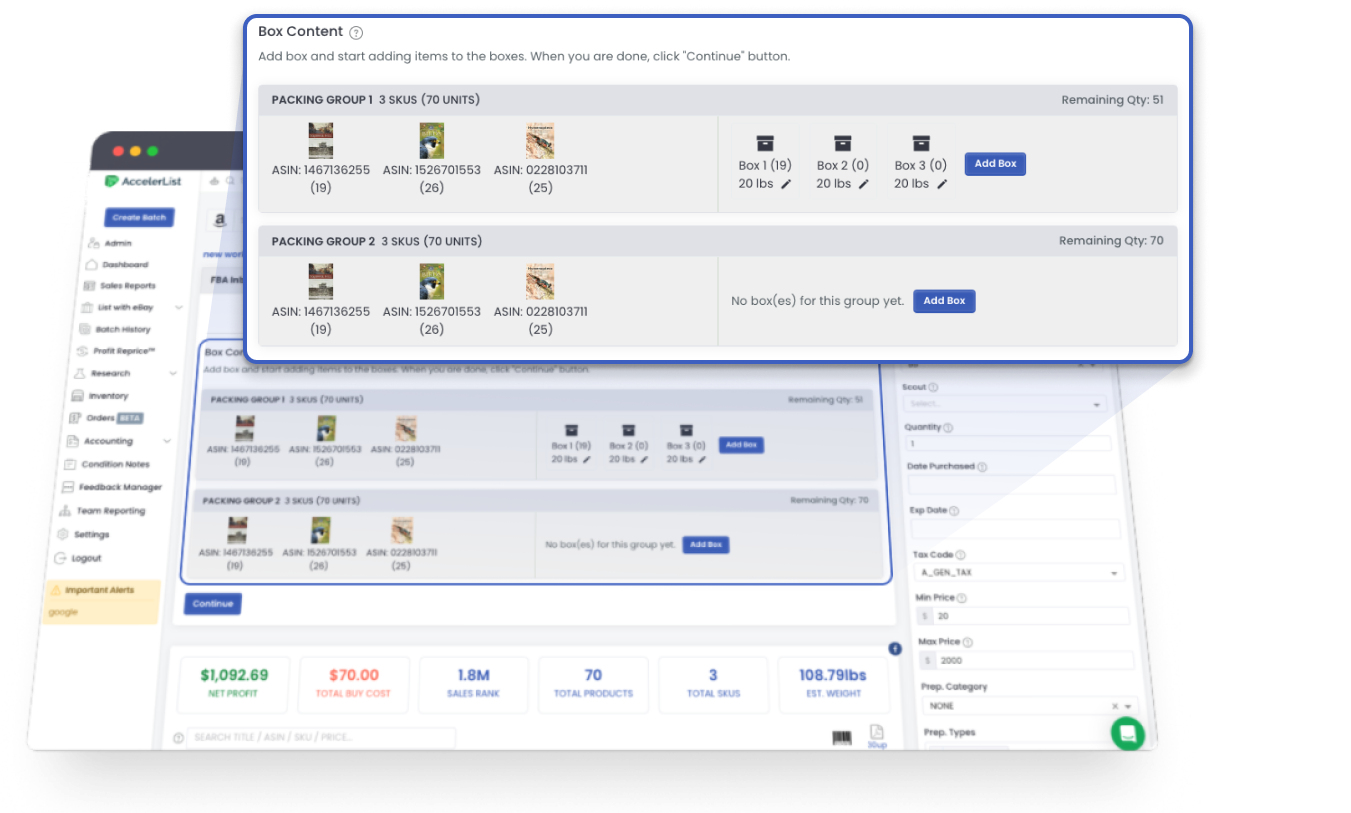This screenshot has width=1351, height=813.
Task: Click the Box 3 archive icon in enlarged panel
Action: (921, 143)
